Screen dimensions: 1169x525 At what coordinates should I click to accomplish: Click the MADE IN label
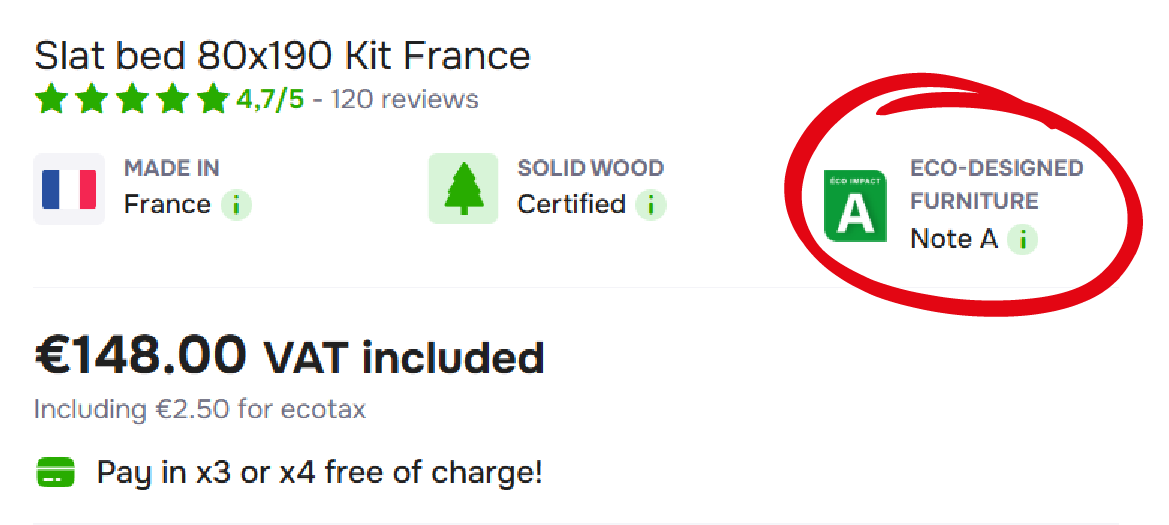tap(172, 168)
